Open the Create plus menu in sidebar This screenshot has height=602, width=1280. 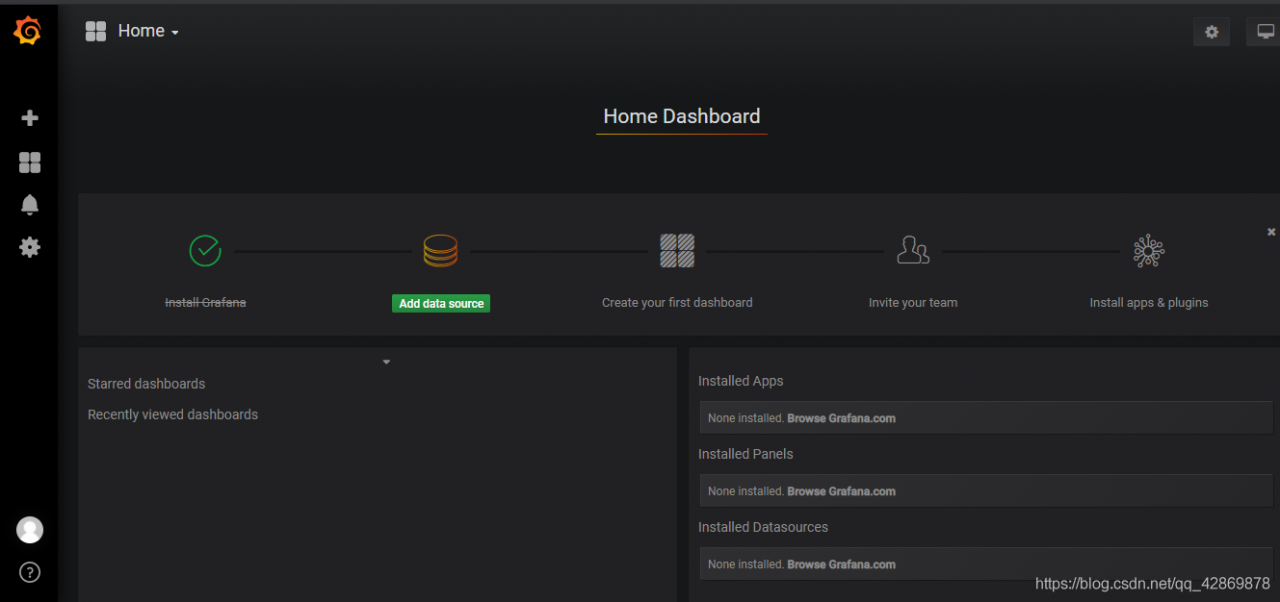coord(30,118)
